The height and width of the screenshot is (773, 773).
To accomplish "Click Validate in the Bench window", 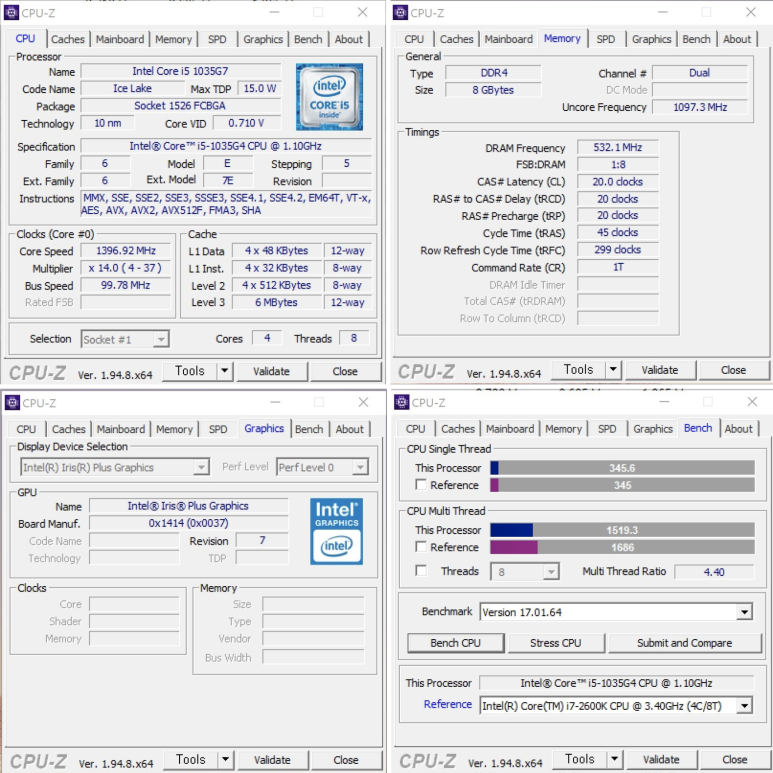I will pos(661,759).
